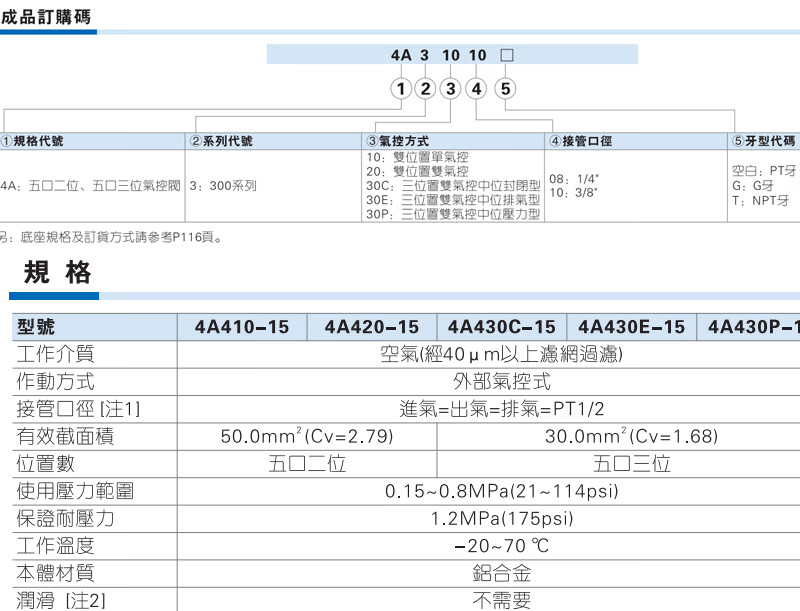800x611 pixels.
Task: Click circled number 1 below the order code
Action: [x=401, y=89]
